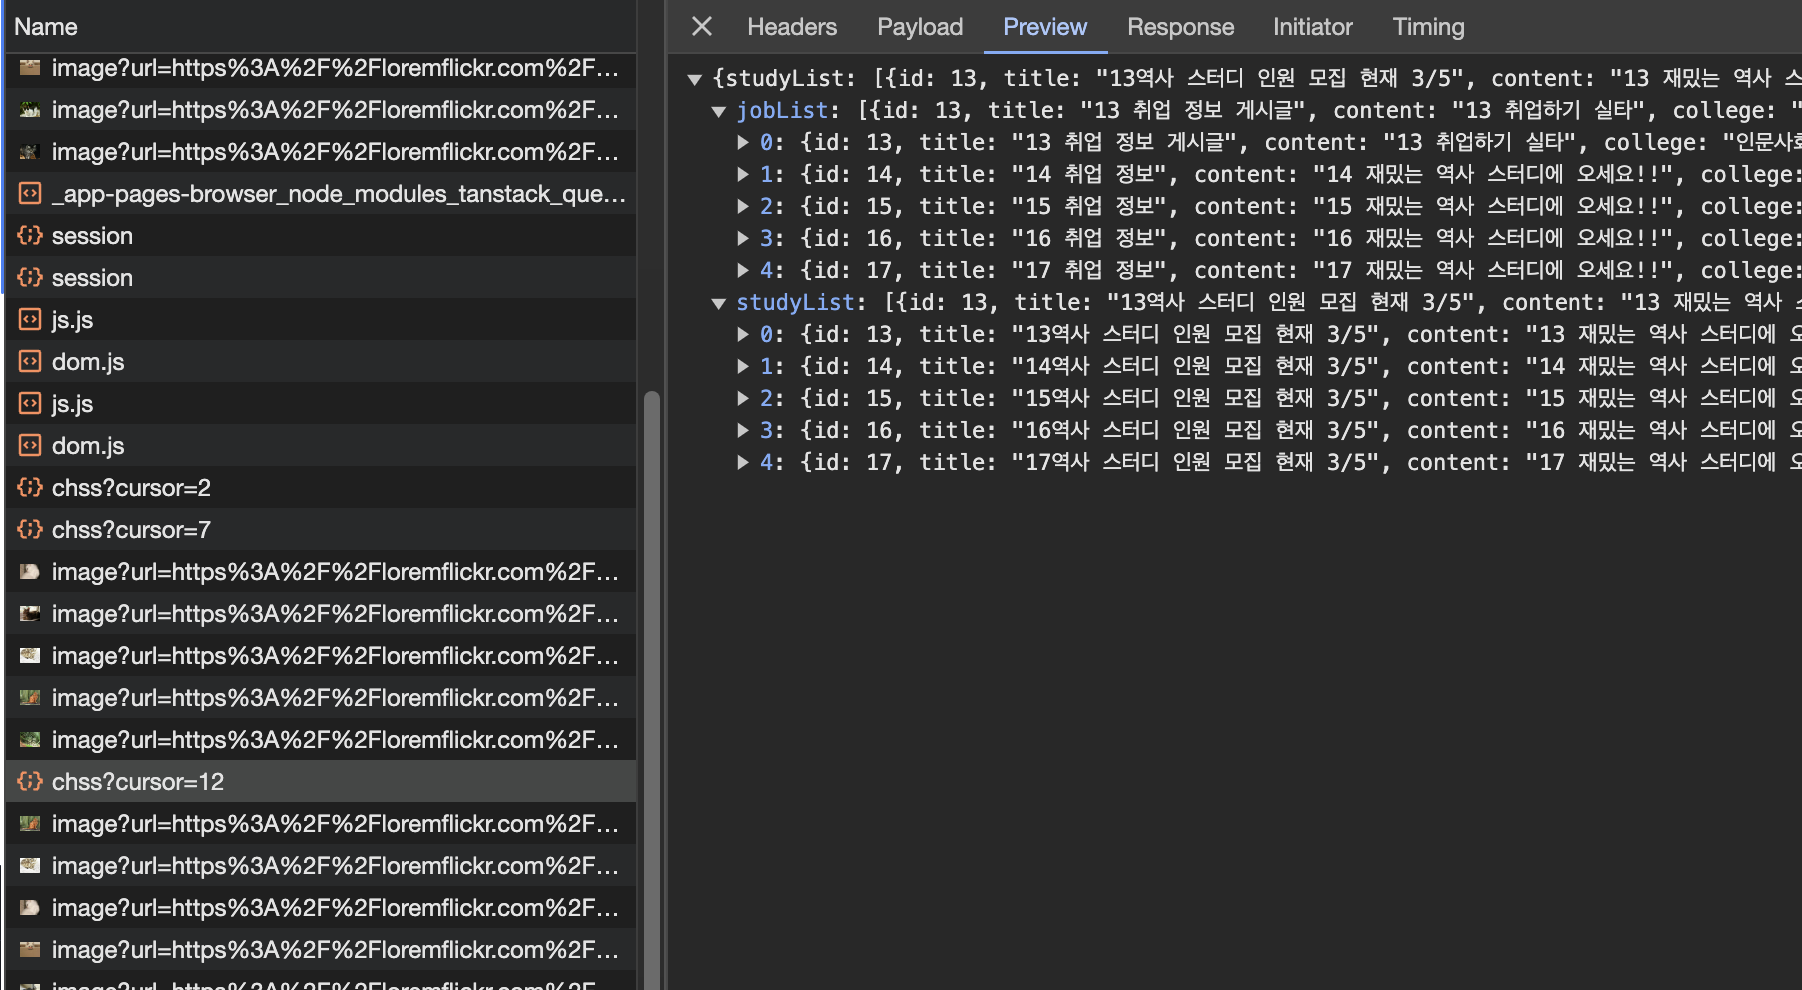Select the first session request
The height and width of the screenshot is (990, 1802).
pyautogui.click(x=321, y=236)
